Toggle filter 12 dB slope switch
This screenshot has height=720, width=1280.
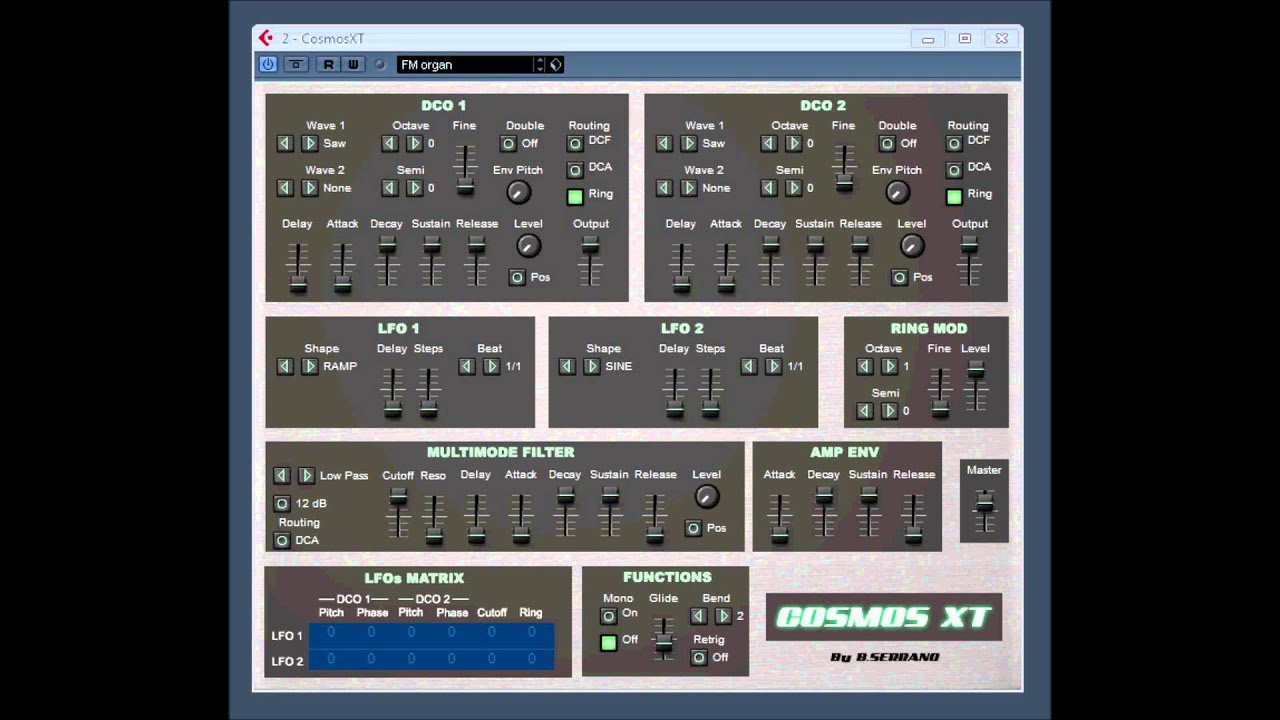coord(282,504)
